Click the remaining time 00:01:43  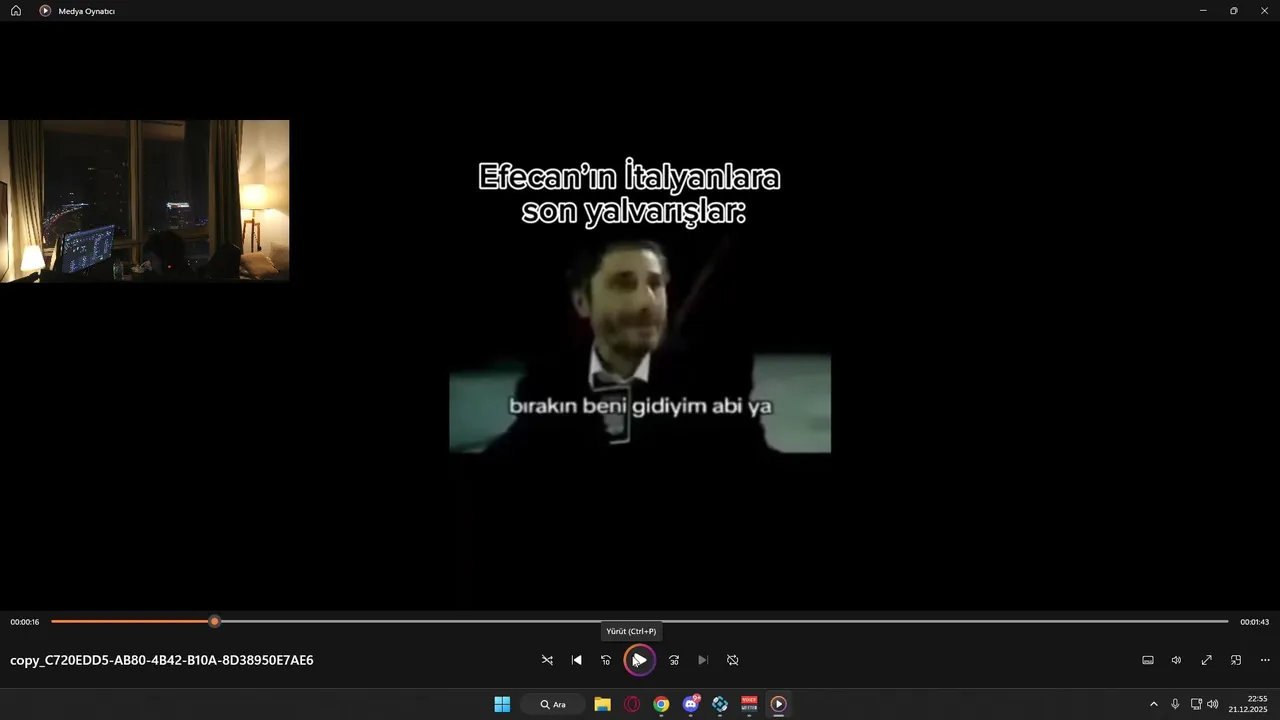tap(1254, 622)
